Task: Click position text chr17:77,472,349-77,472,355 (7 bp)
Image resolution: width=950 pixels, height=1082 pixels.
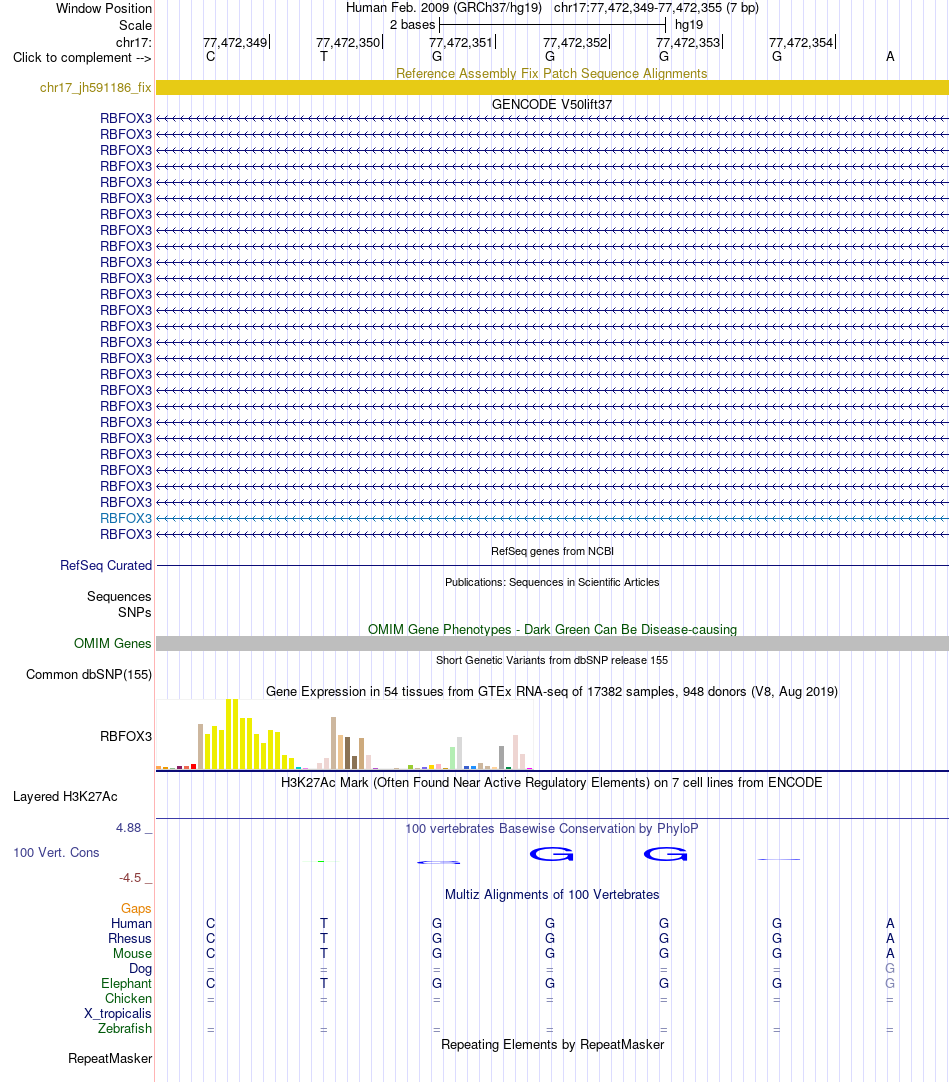Action: (656, 8)
